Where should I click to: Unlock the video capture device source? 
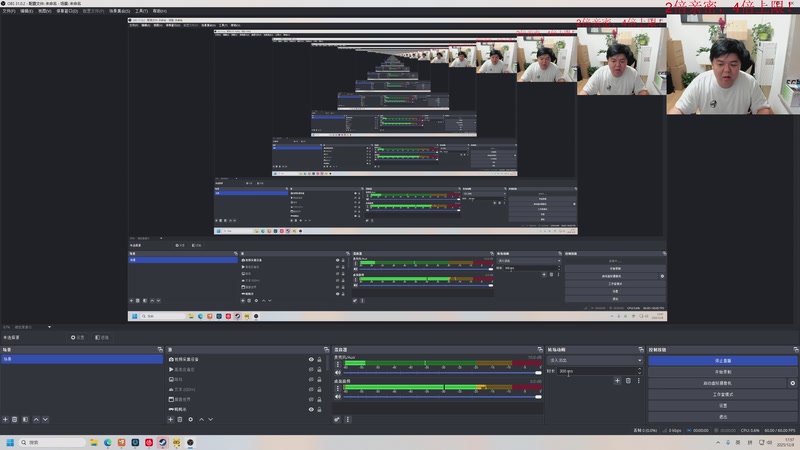click(319, 359)
